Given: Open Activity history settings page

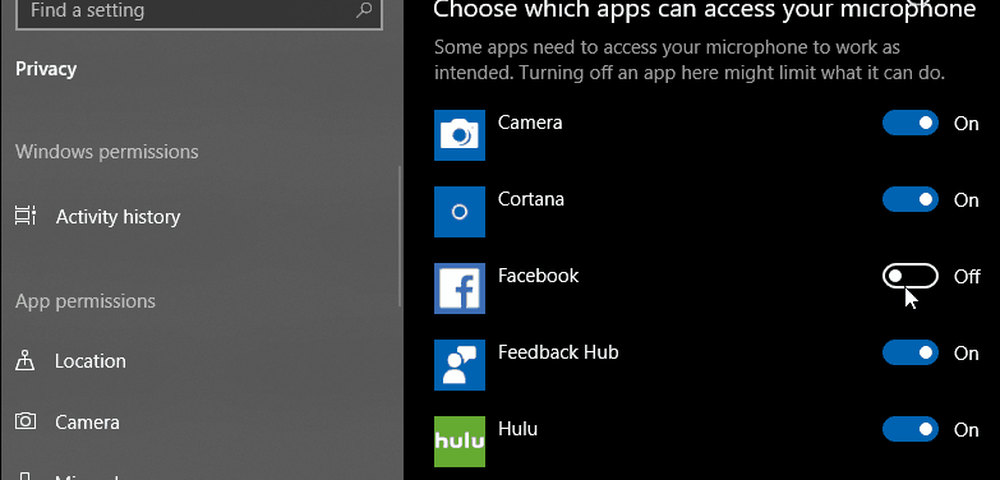Looking at the screenshot, I should [118, 217].
